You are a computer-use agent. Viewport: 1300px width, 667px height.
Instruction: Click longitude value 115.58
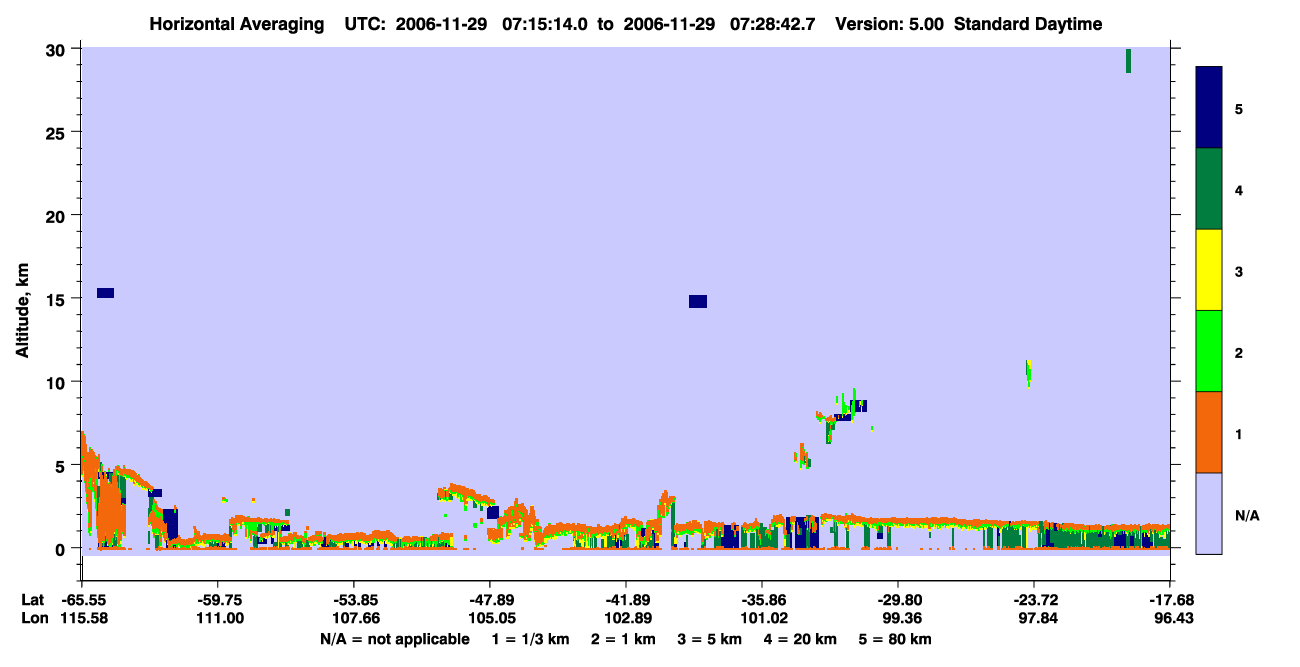coord(83,618)
